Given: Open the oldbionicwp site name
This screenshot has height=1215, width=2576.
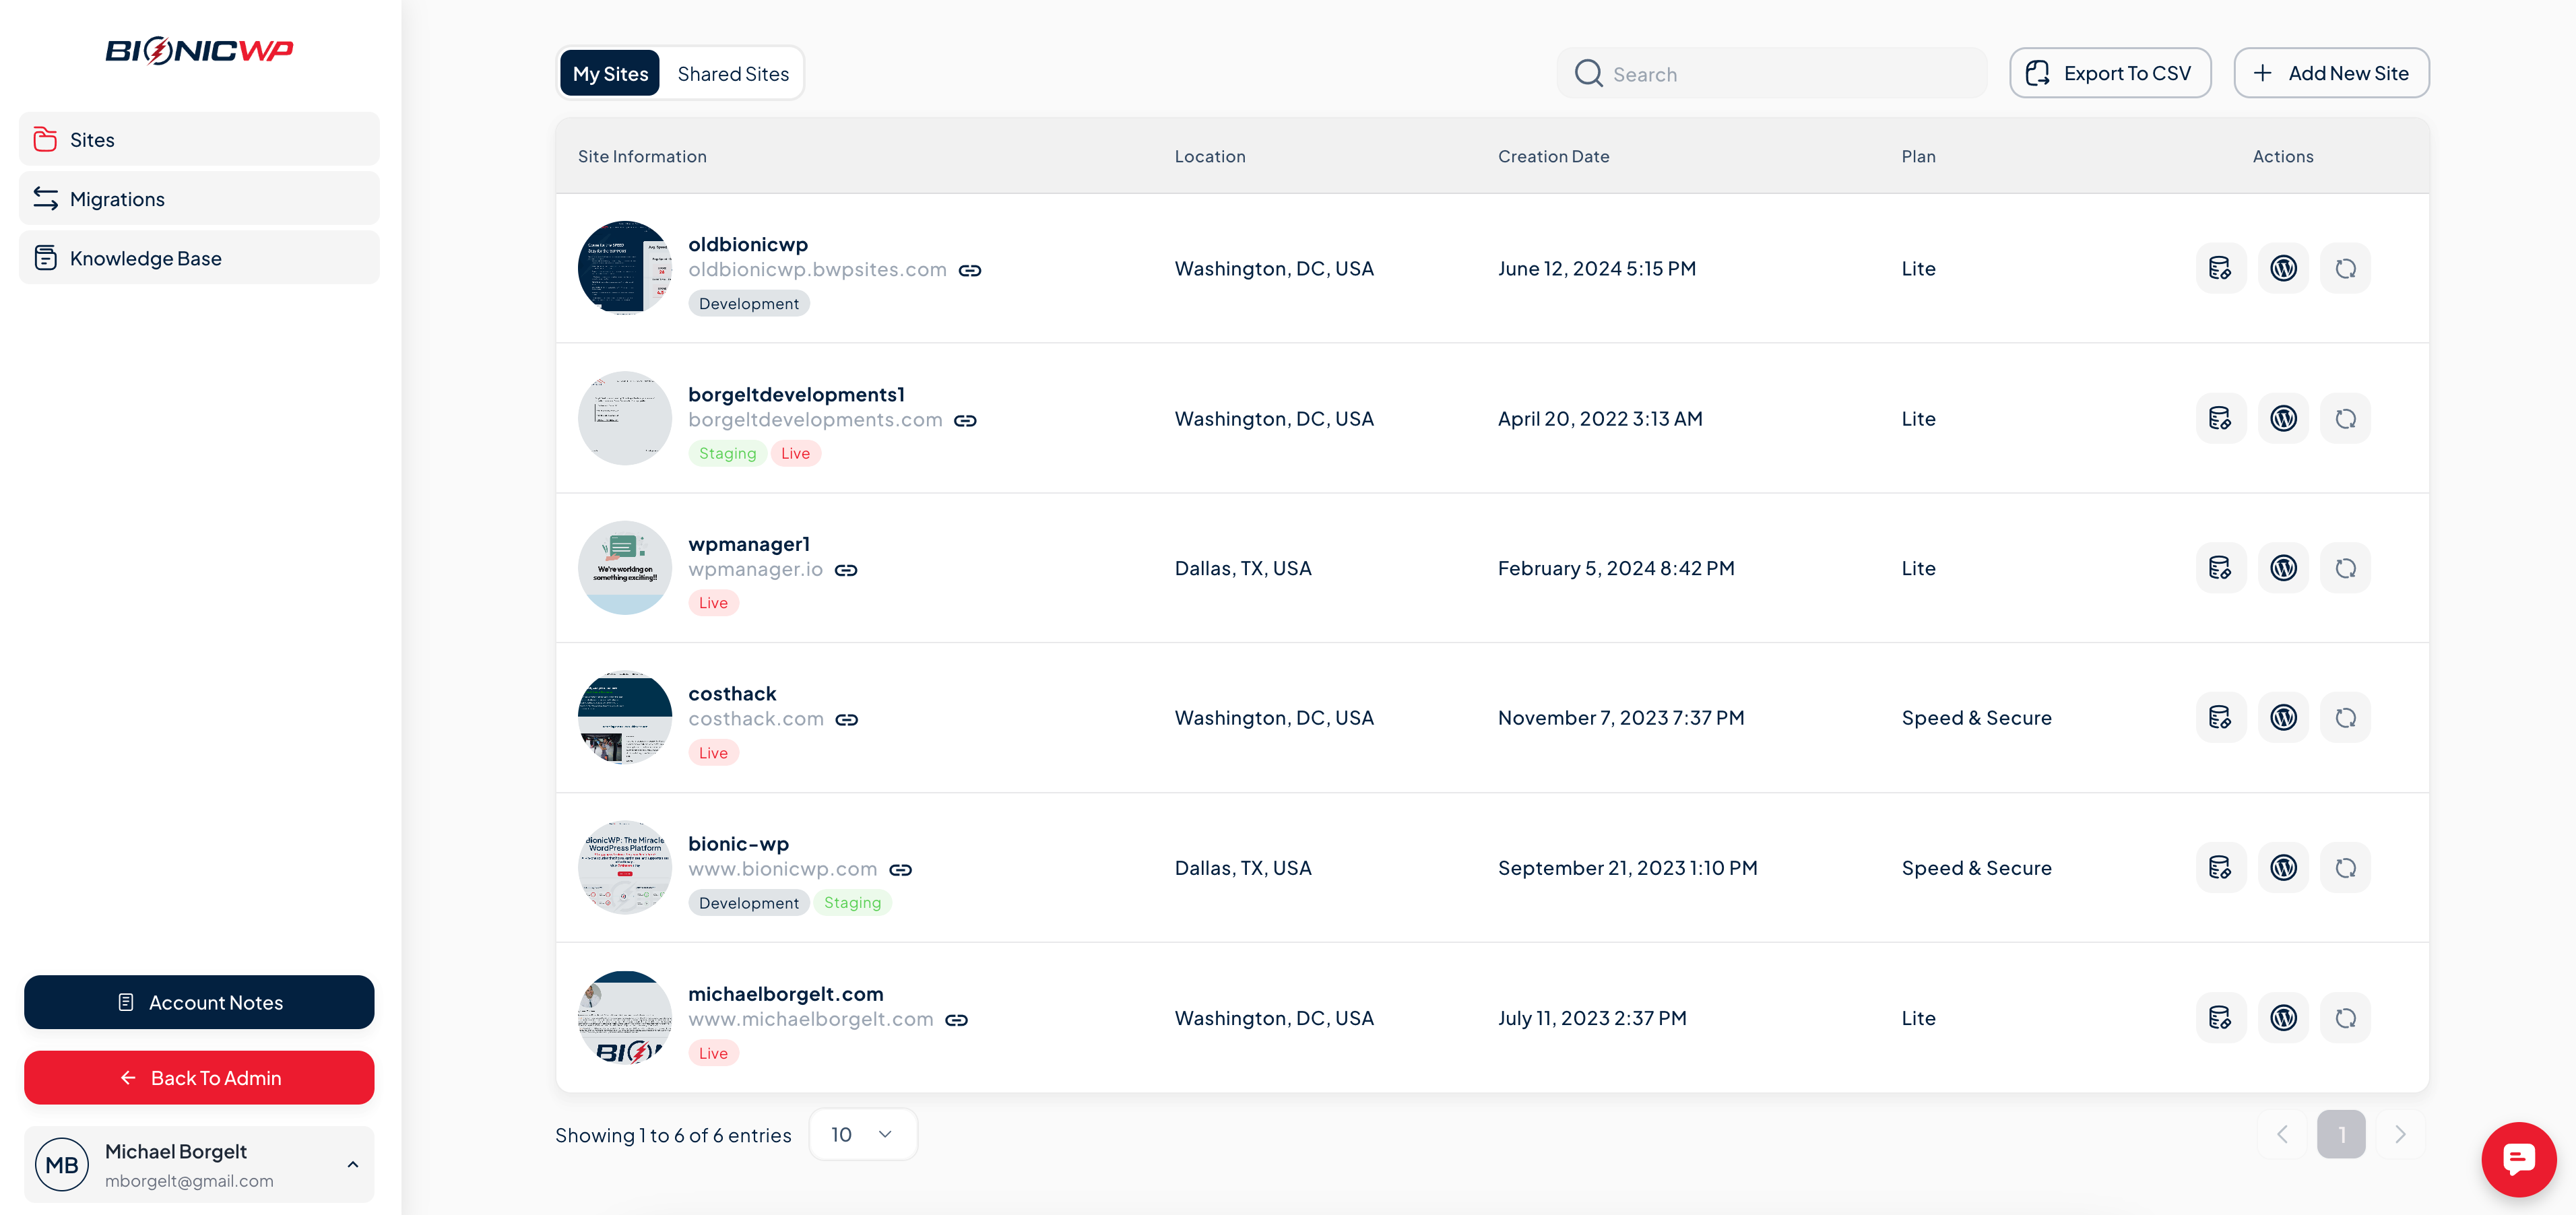Looking at the screenshot, I should [748, 244].
